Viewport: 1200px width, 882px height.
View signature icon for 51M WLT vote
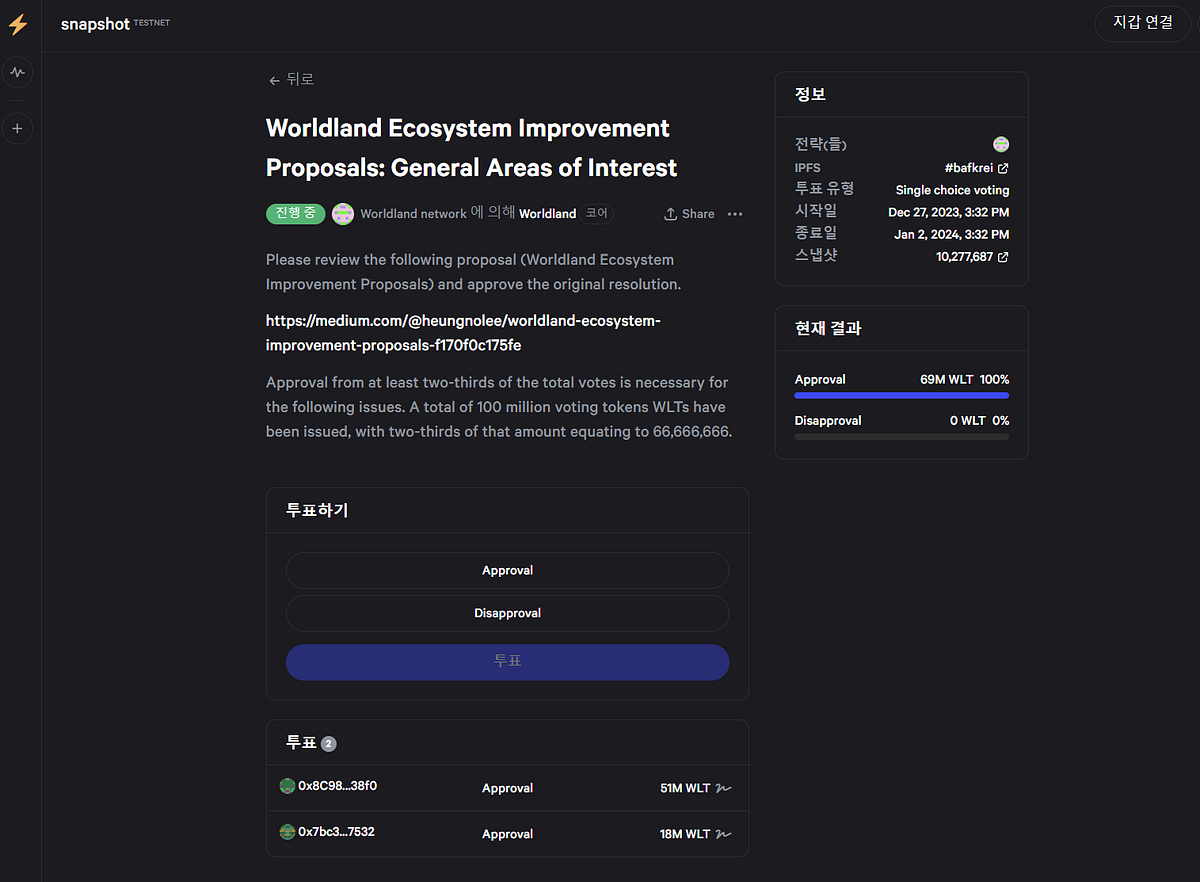coord(724,788)
